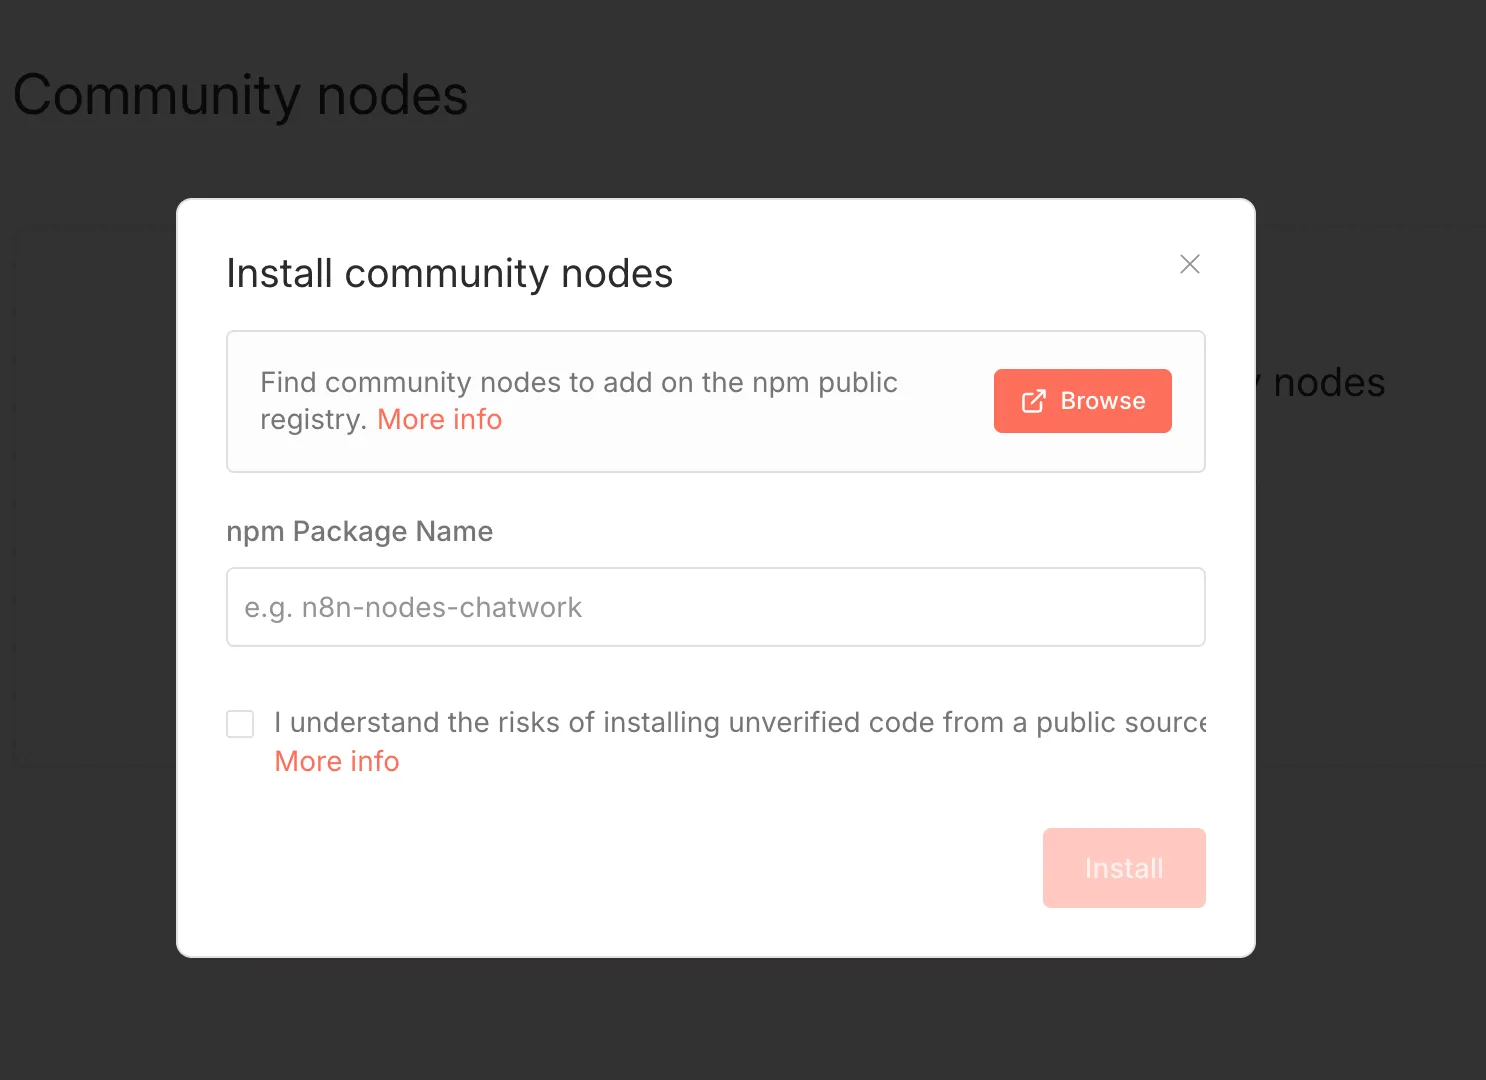Image resolution: width=1486 pixels, height=1080 pixels.
Task: Click the external-link icon inside Browse
Action: click(x=1033, y=401)
